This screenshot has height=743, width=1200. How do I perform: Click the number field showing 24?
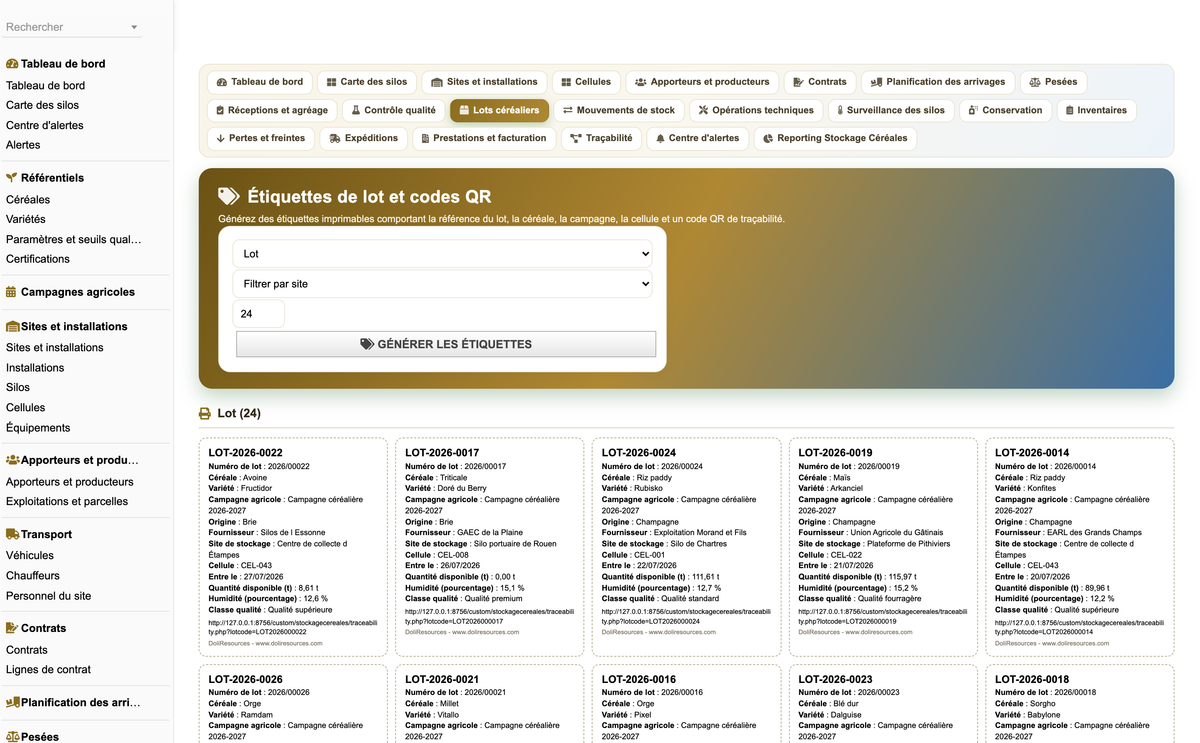click(258, 314)
